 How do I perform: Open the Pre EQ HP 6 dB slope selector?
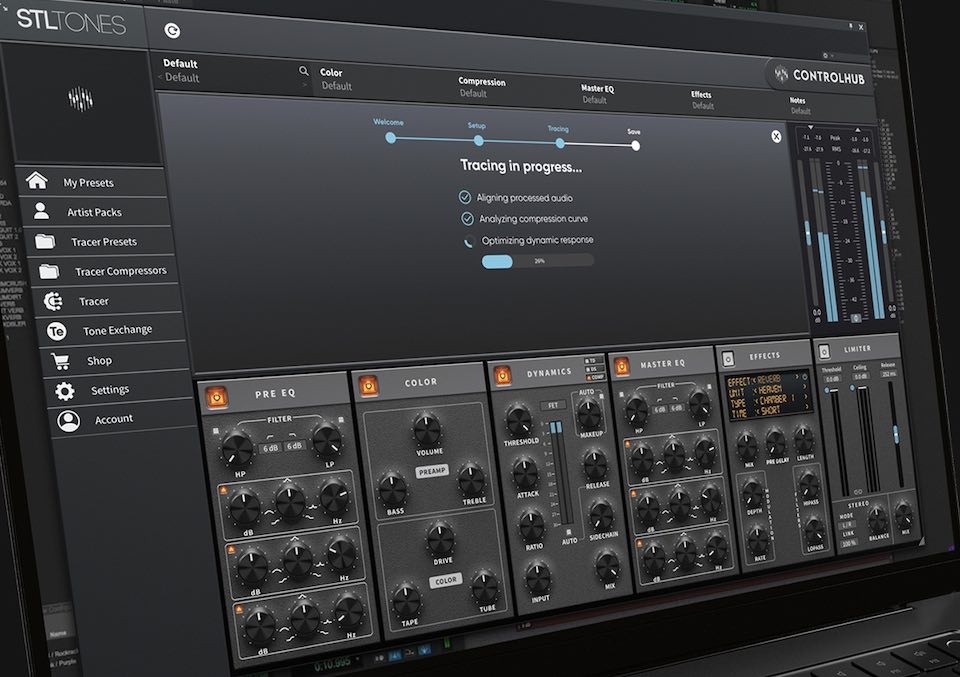pos(271,448)
